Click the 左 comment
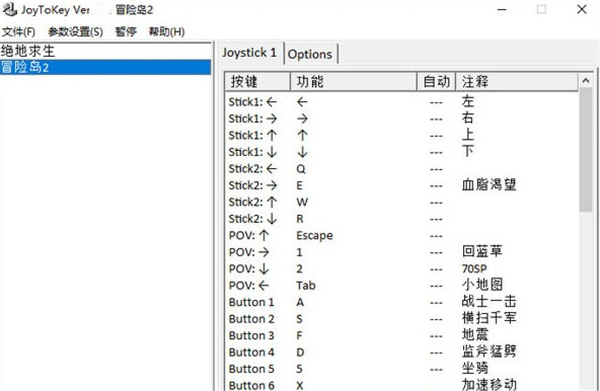The height and width of the screenshot is (391, 600). [x=468, y=101]
